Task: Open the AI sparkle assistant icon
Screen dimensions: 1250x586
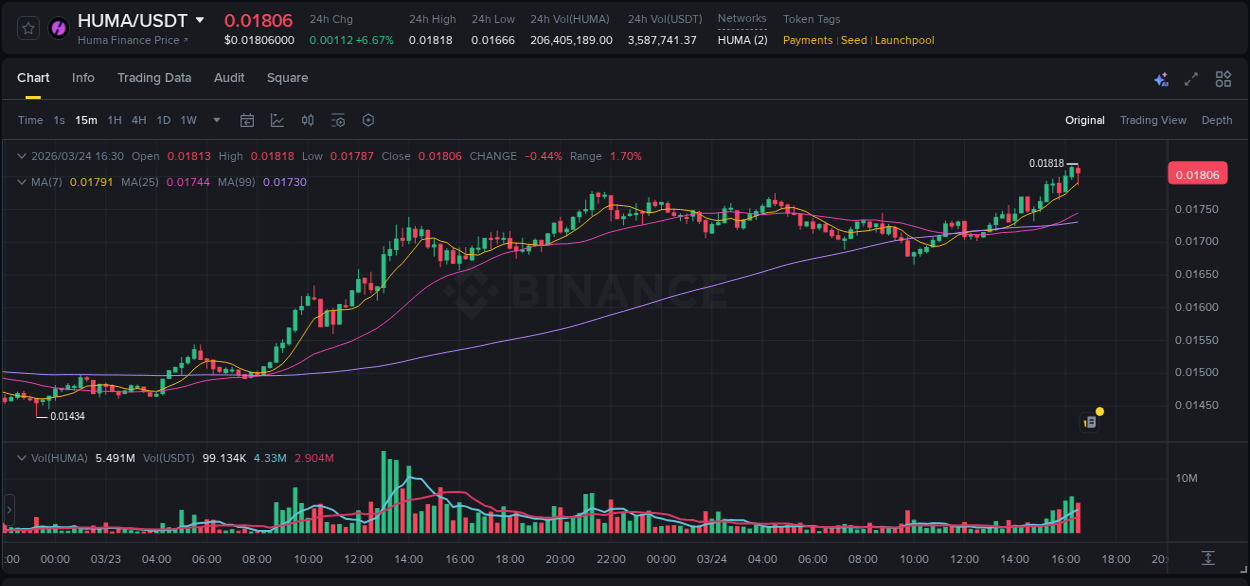Action: 1161,79
